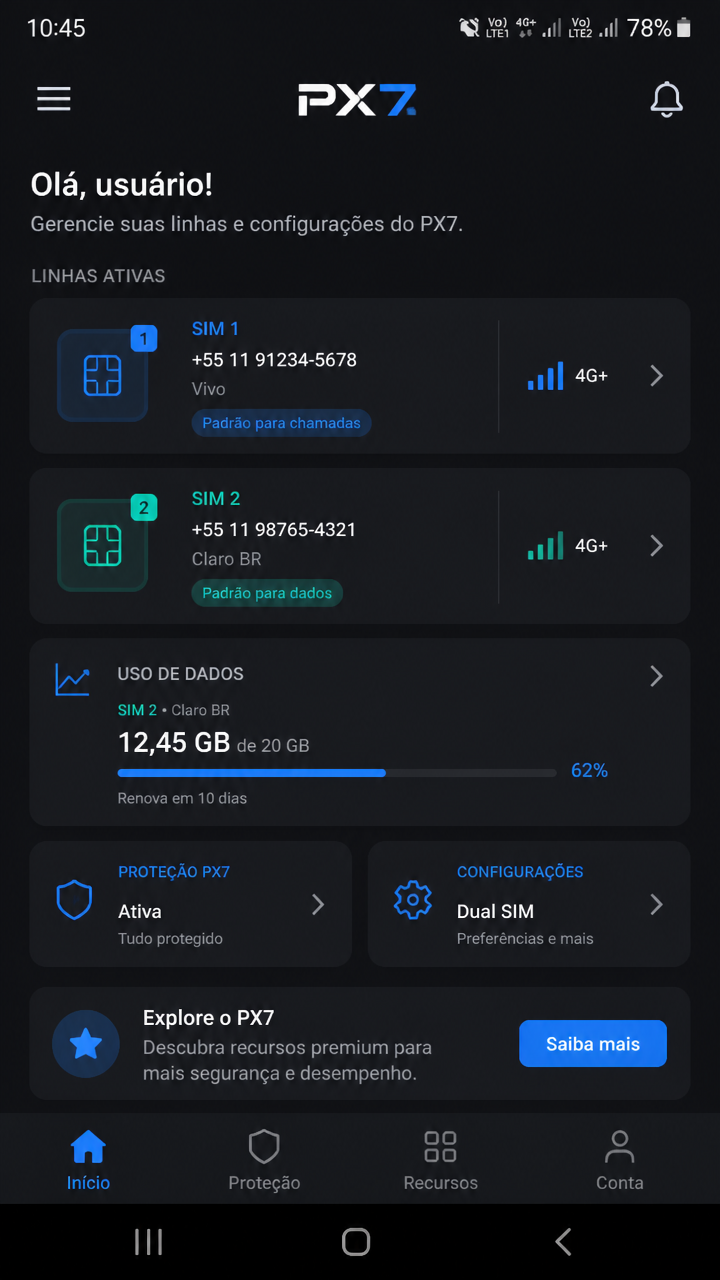
Task: Switch to the Recursos tab
Action: click(440, 1161)
